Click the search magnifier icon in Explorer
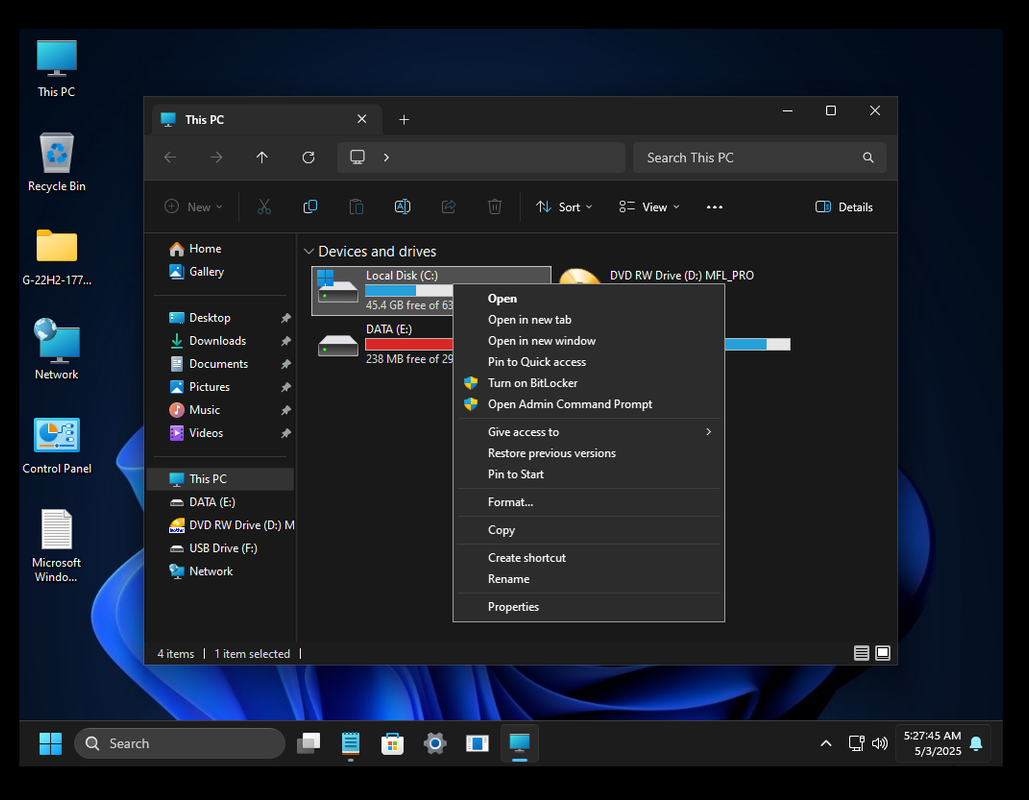The image size is (1029, 800). point(868,158)
